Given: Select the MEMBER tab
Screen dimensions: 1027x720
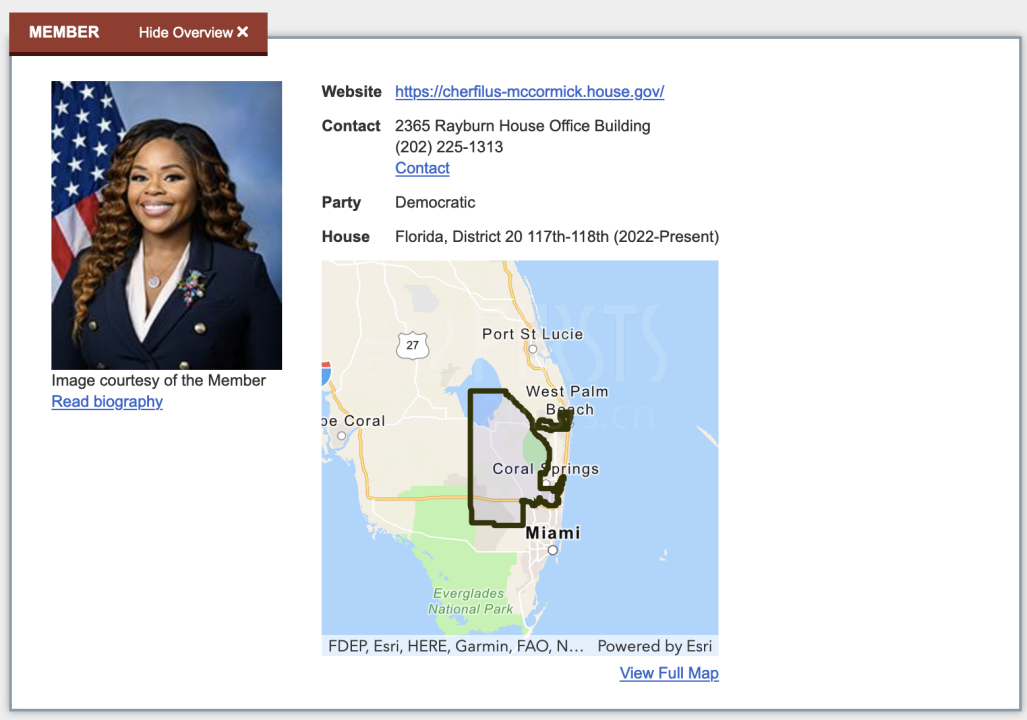Looking at the screenshot, I should coord(64,32).
